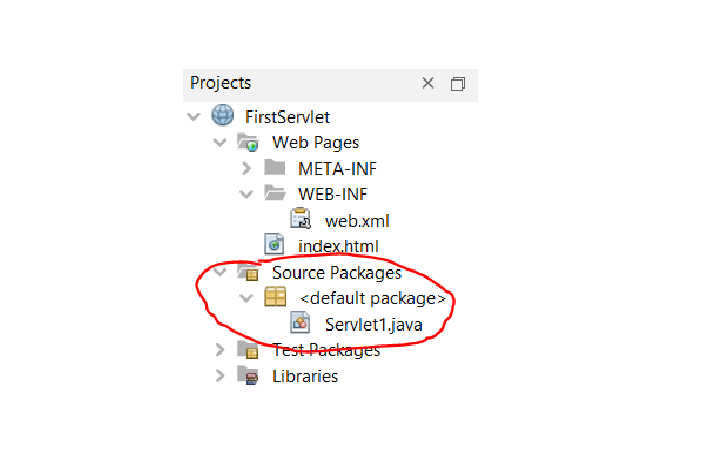Maximize the Projects window panel
The image size is (715, 459).
(x=458, y=84)
